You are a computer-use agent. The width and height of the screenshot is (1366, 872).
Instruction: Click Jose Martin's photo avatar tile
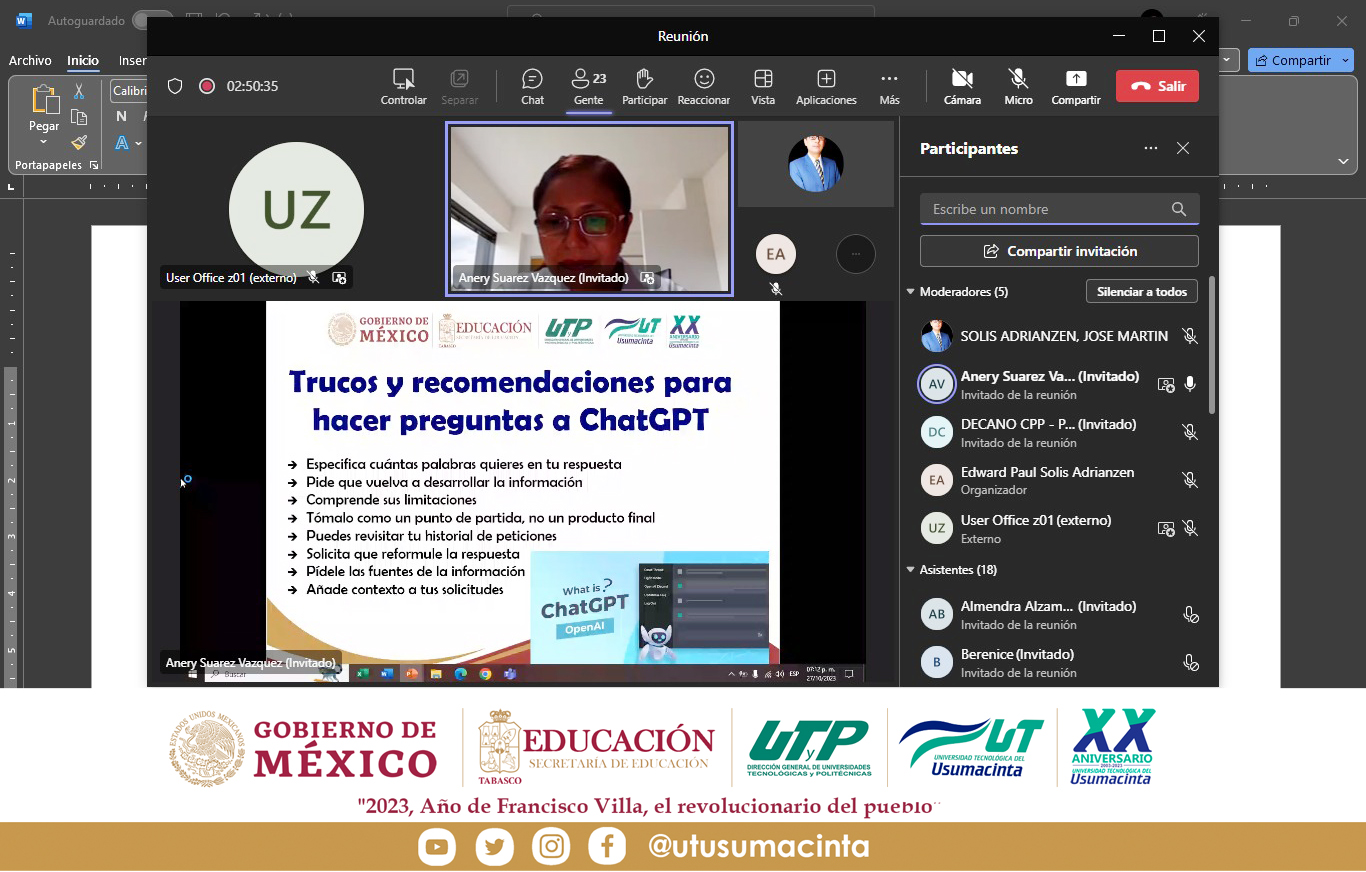click(x=816, y=164)
